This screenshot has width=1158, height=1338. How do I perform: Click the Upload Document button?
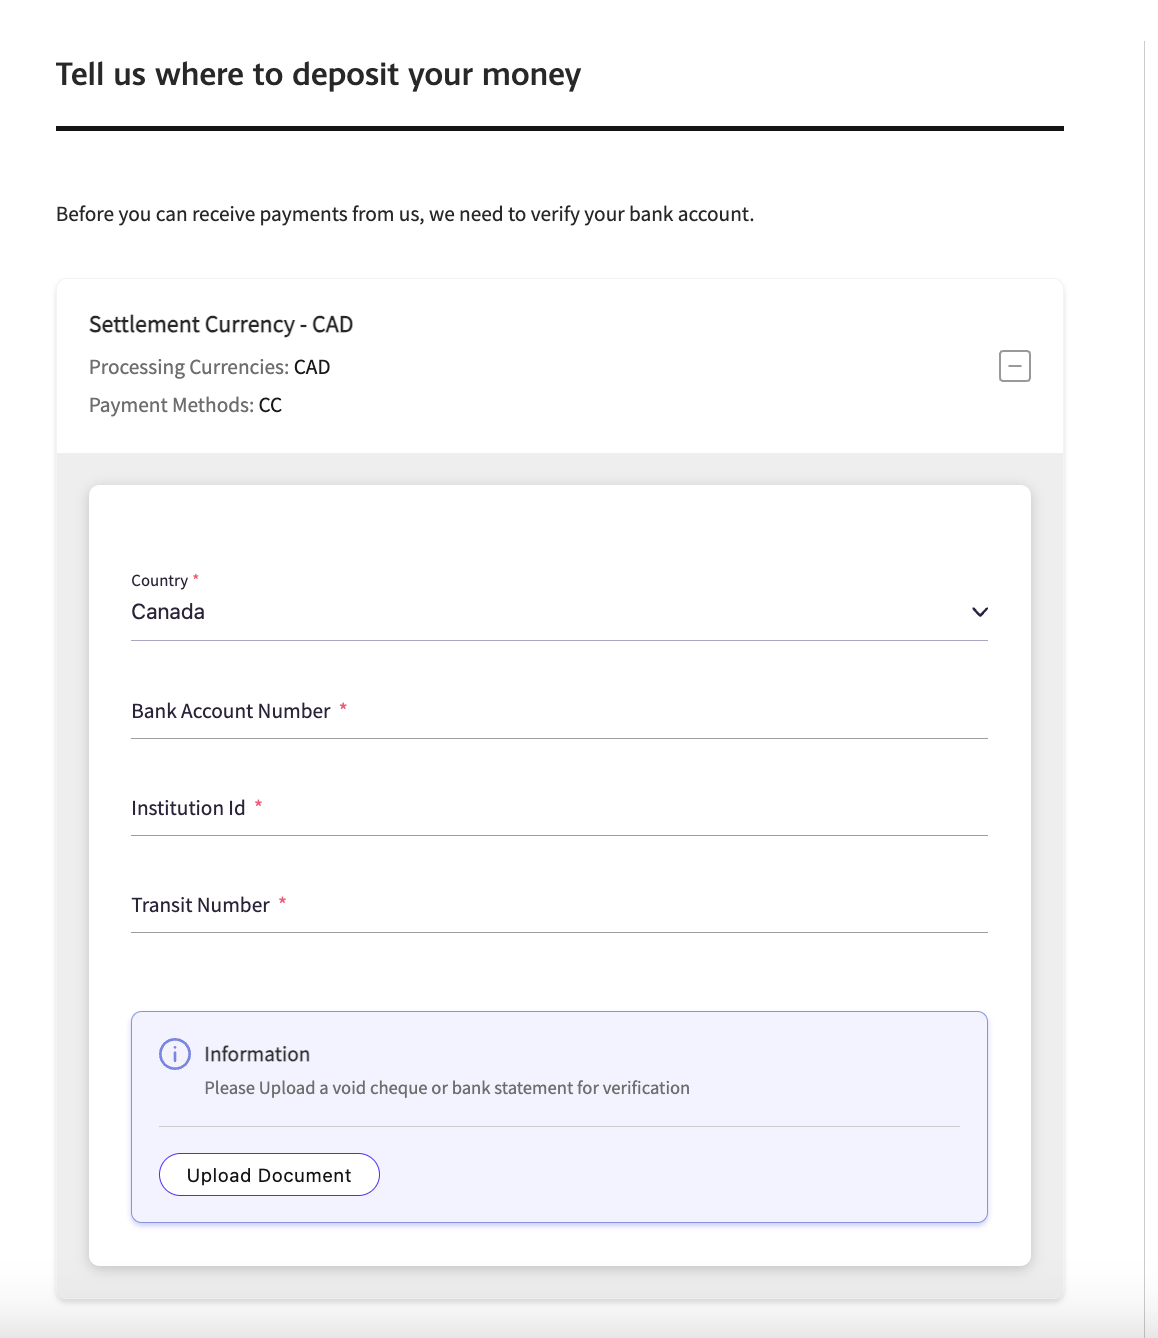pos(269,1174)
